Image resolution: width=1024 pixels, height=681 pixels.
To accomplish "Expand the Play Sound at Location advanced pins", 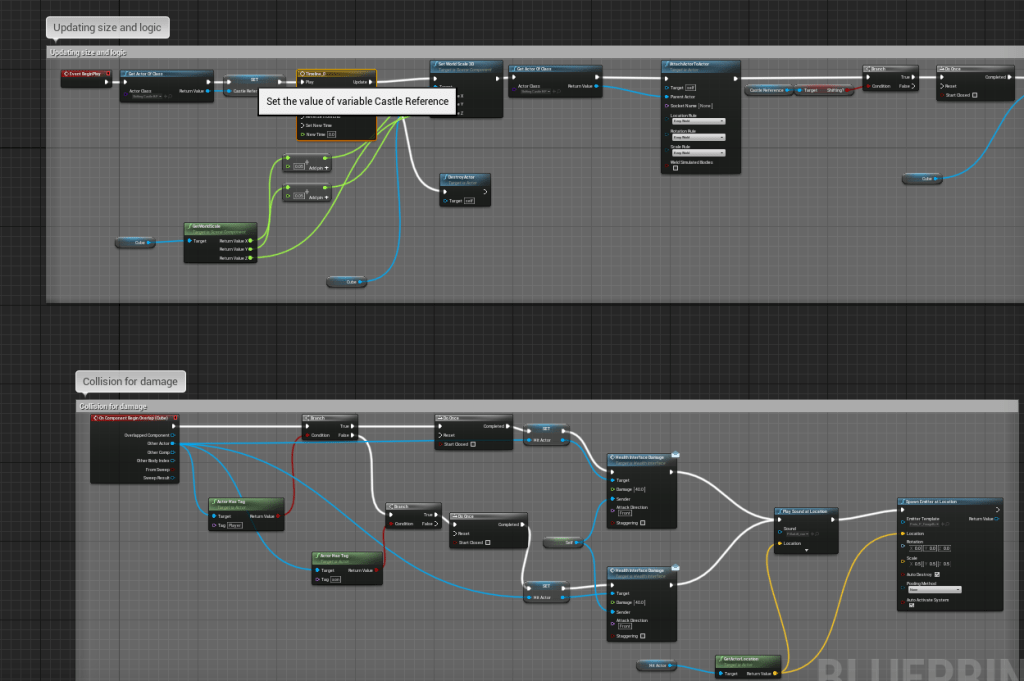I will pos(805,550).
